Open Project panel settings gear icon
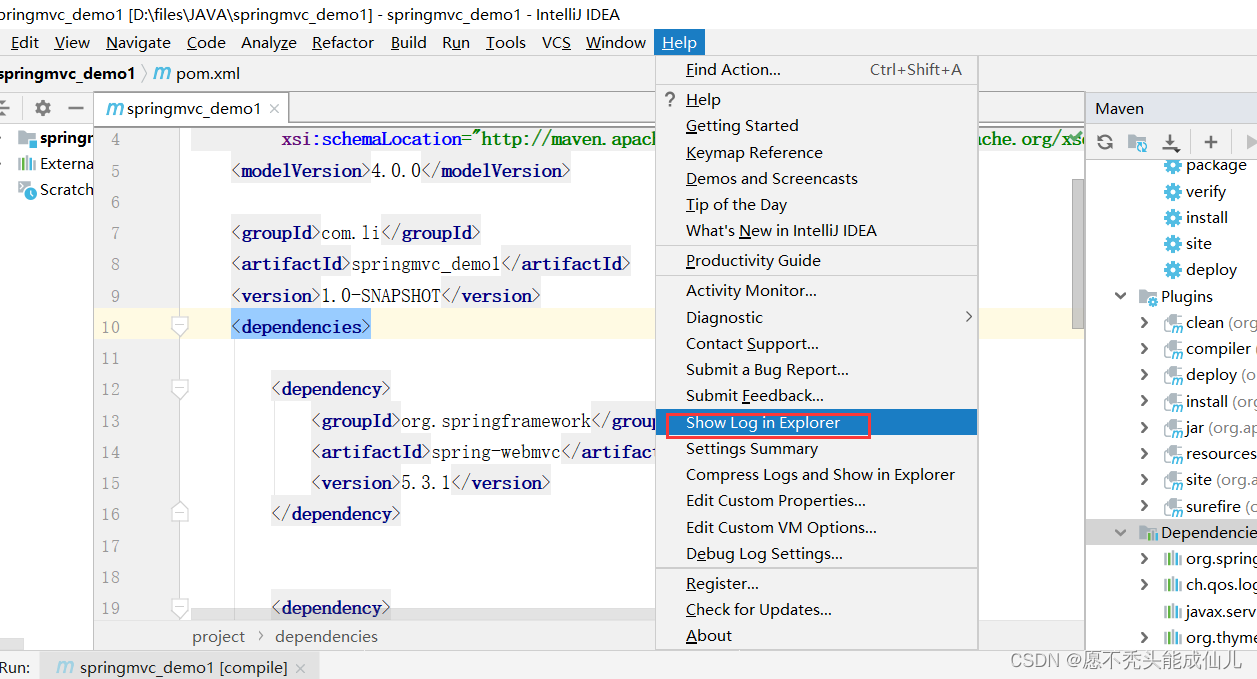1257x679 pixels. (42, 108)
